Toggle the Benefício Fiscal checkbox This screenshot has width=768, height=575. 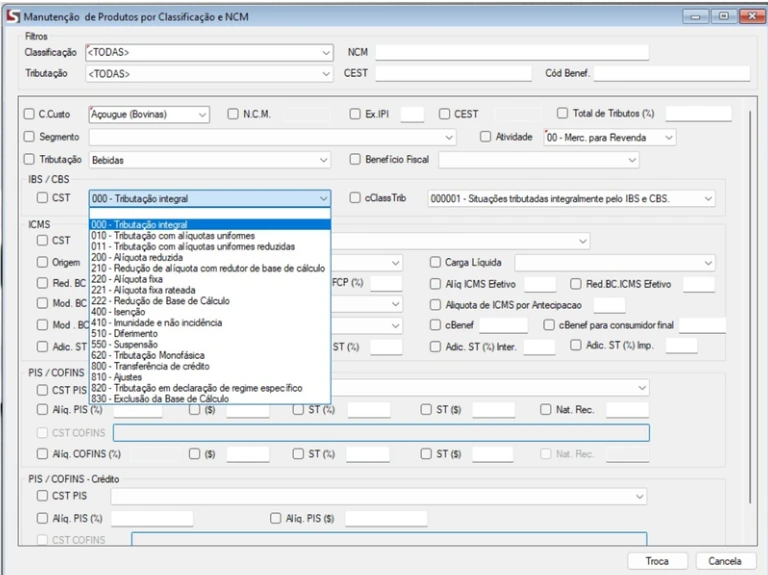pos(355,160)
